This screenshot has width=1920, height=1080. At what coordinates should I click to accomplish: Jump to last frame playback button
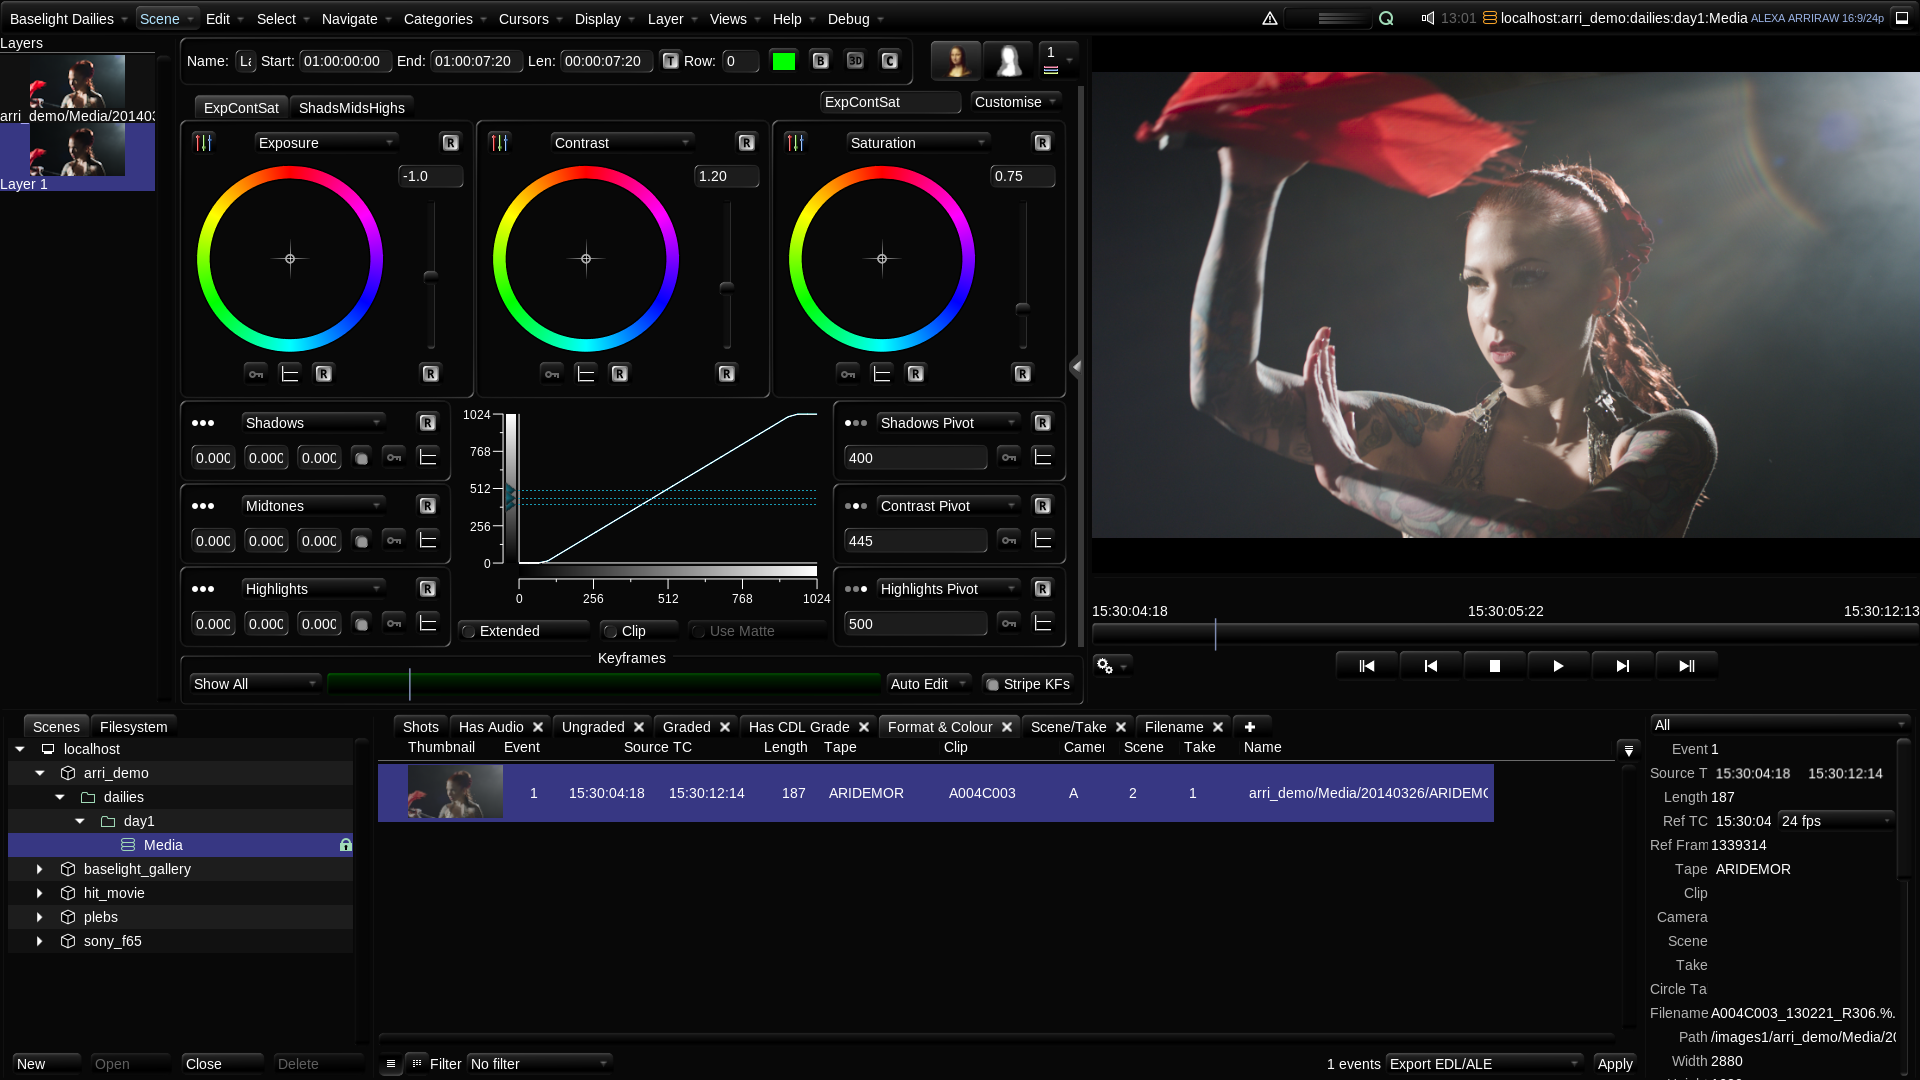click(1686, 666)
